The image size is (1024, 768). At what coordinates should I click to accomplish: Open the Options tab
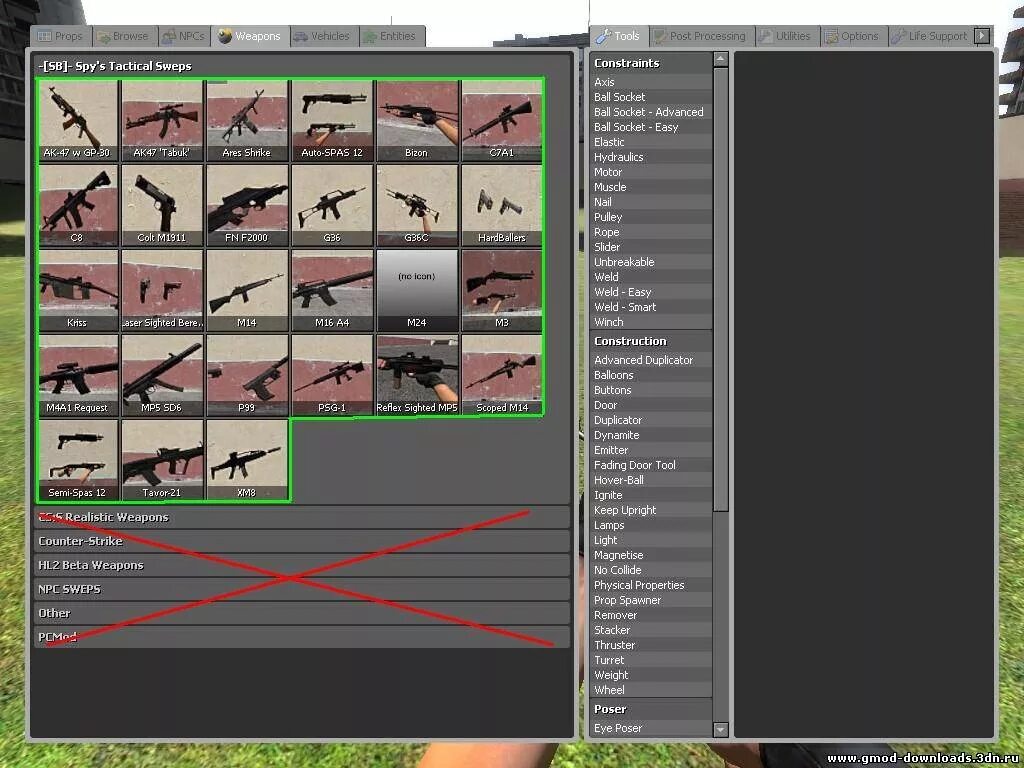pyautogui.click(x=853, y=37)
